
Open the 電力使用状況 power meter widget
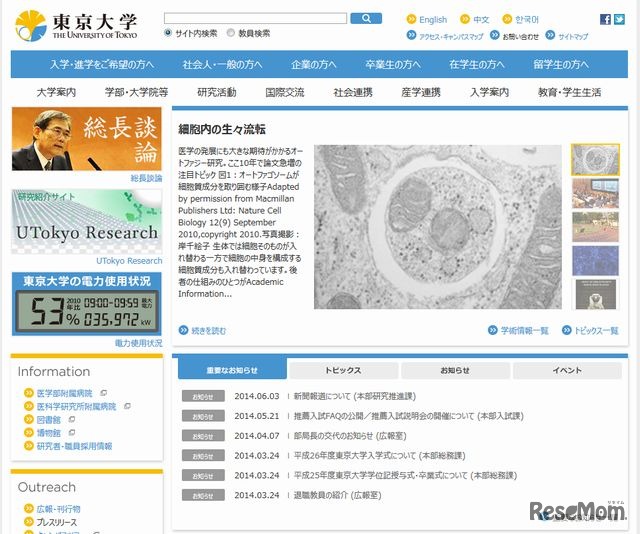87,304
